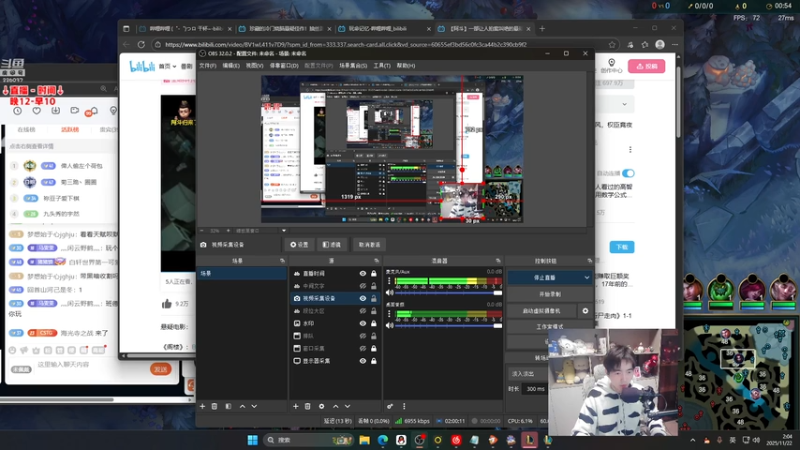Open the 视图(V) menu in OBS

coord(254,66)
